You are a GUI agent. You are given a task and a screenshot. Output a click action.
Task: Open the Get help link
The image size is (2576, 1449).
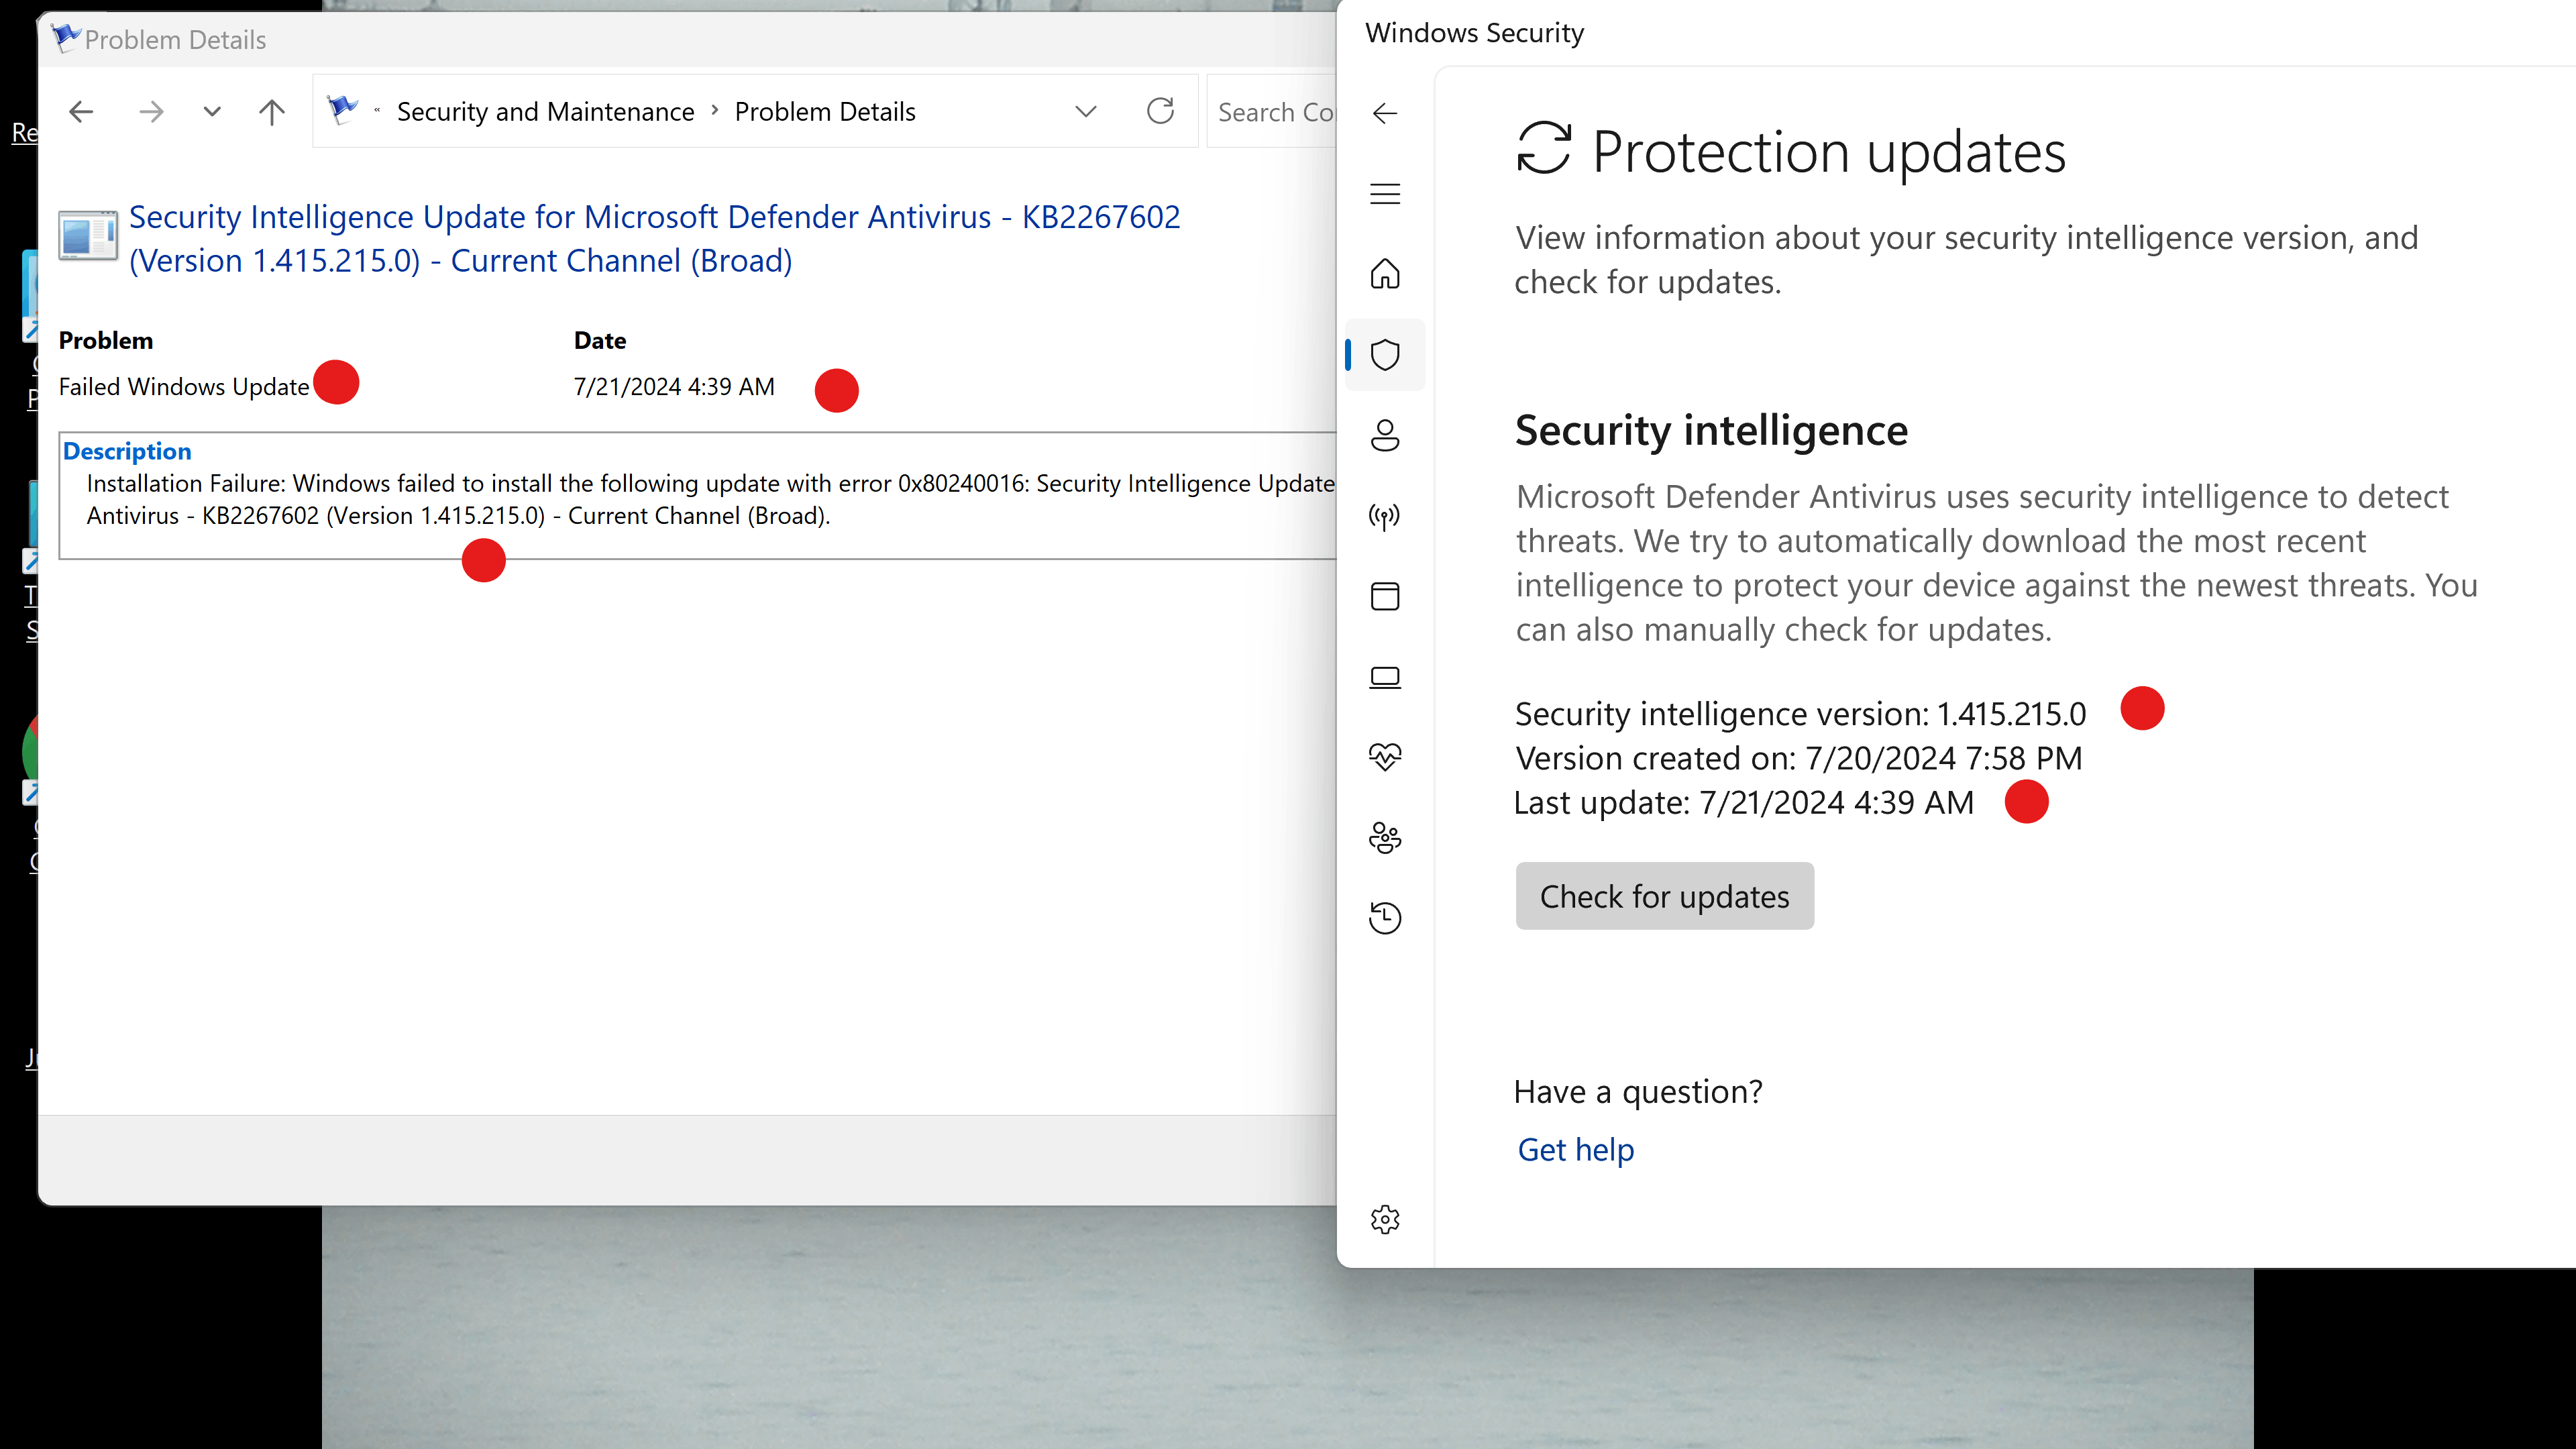pyautogui.click(x=1575, y=1150)
